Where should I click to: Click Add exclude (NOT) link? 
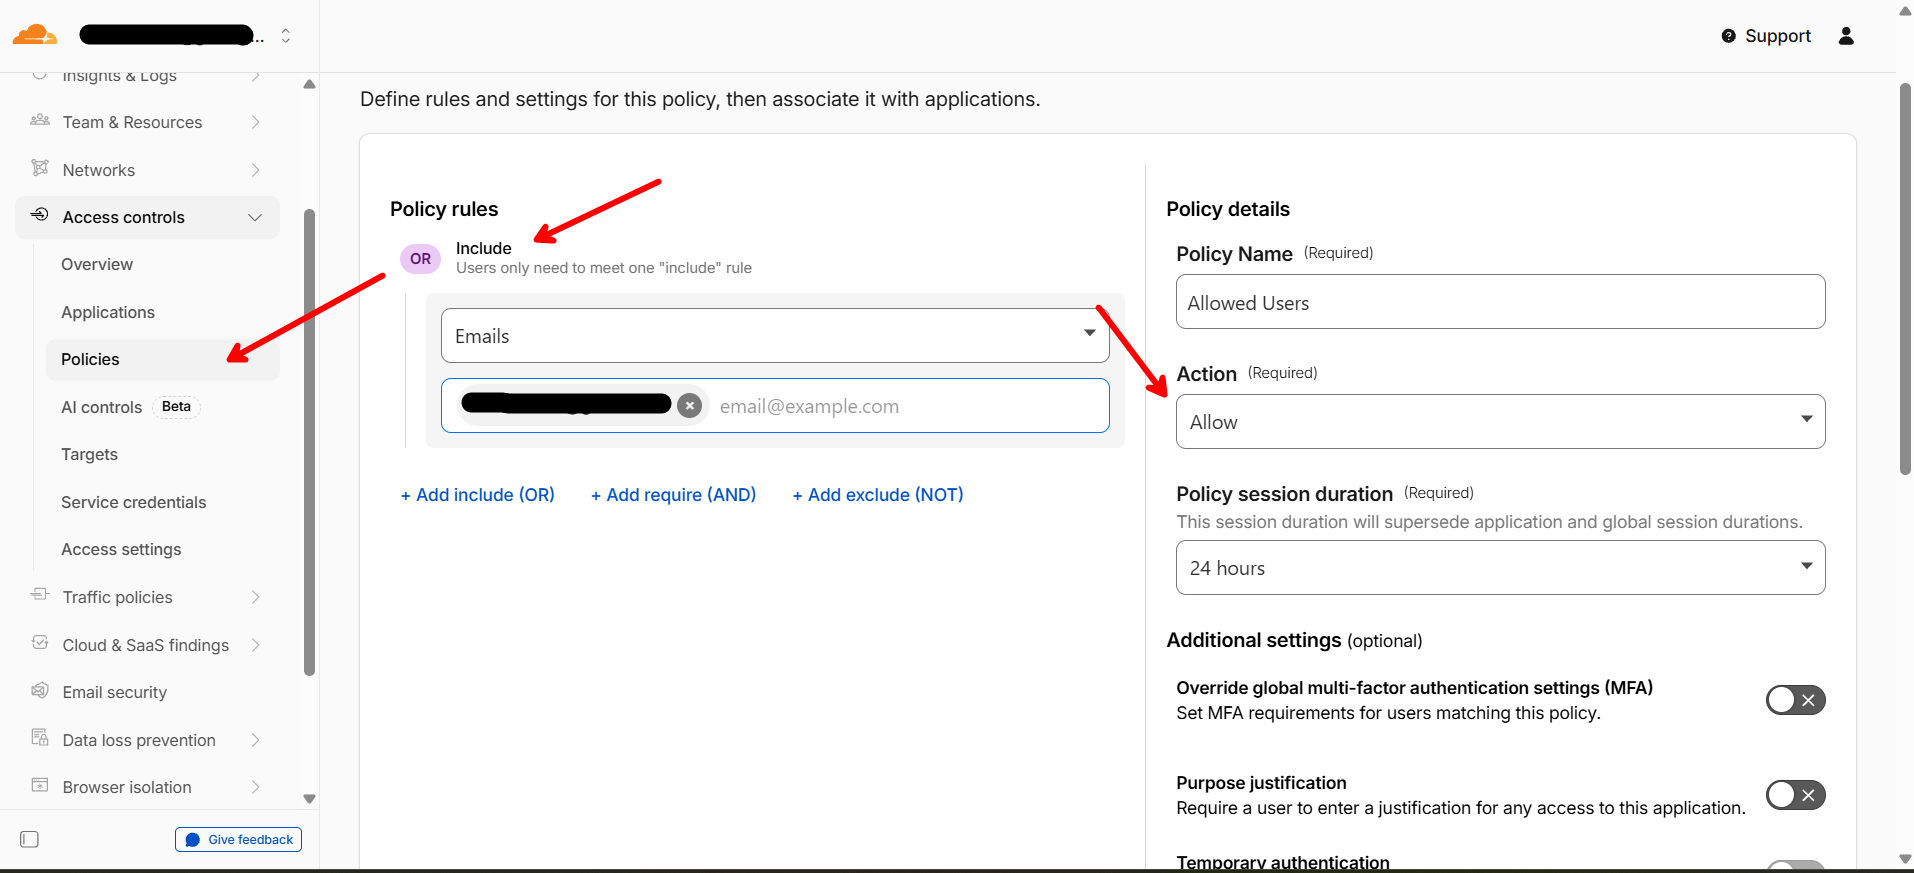(878, 495)
